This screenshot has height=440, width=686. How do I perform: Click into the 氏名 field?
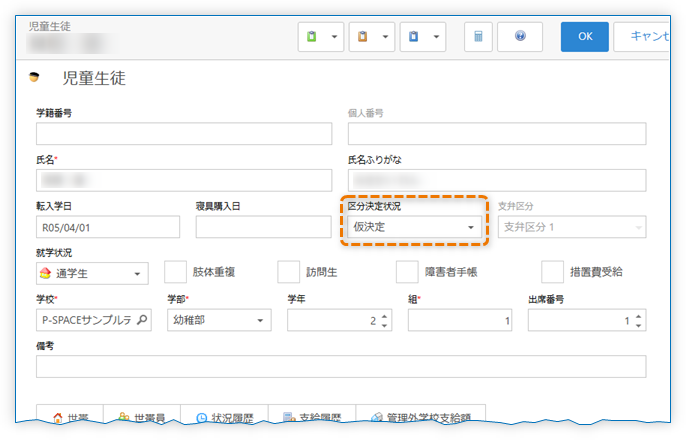coord(184,180)
